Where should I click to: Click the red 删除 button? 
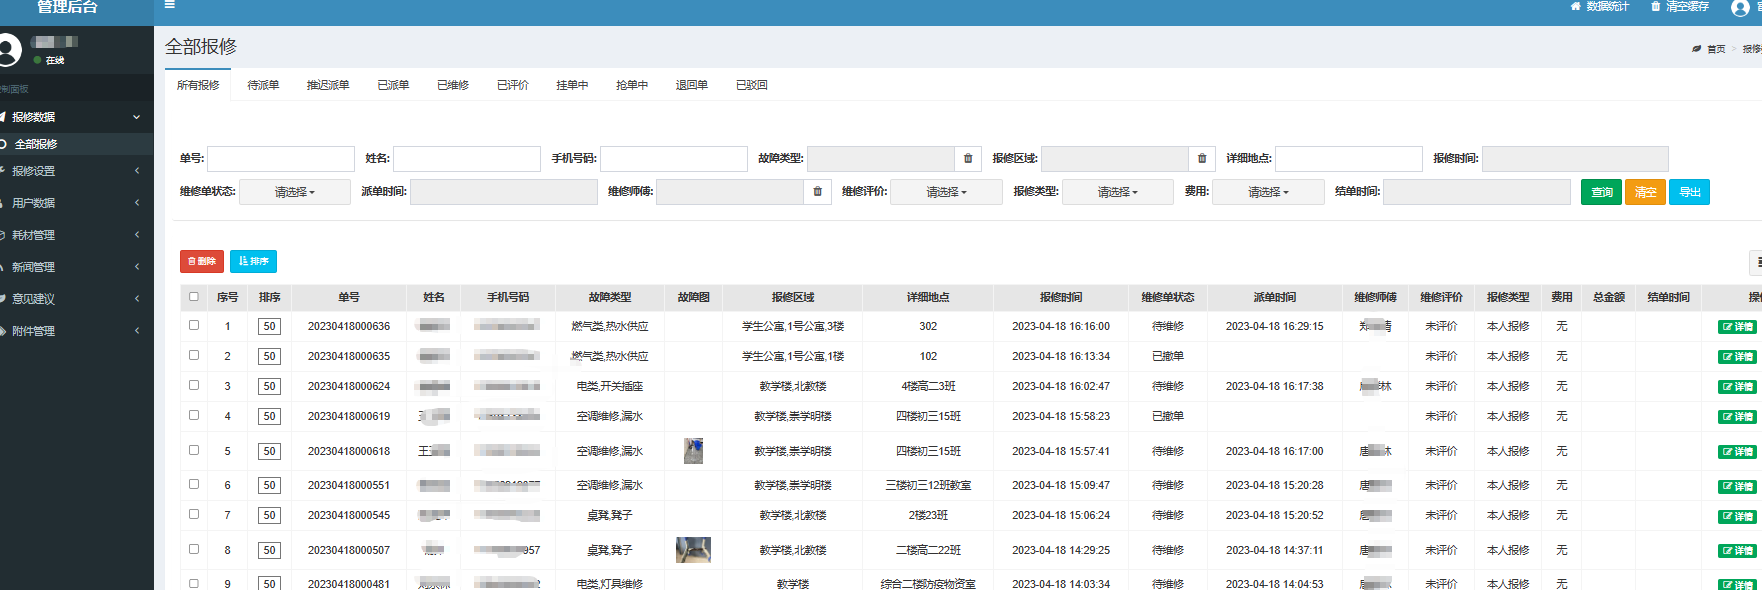click(202, 261)
